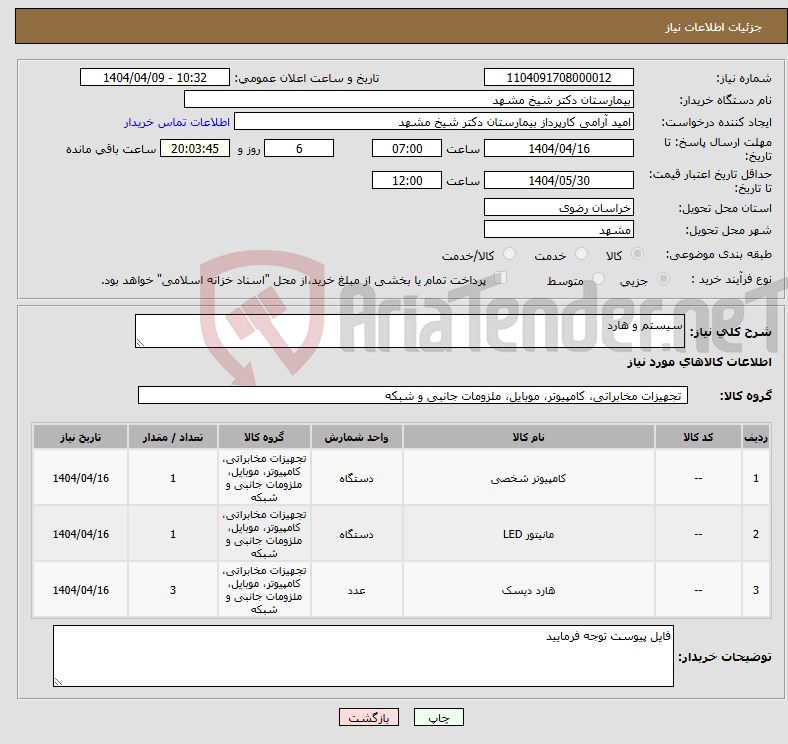This screenshot has height=744, width=788.
Task: Click the واحد شمارش column header
Action: coord(356,437)
